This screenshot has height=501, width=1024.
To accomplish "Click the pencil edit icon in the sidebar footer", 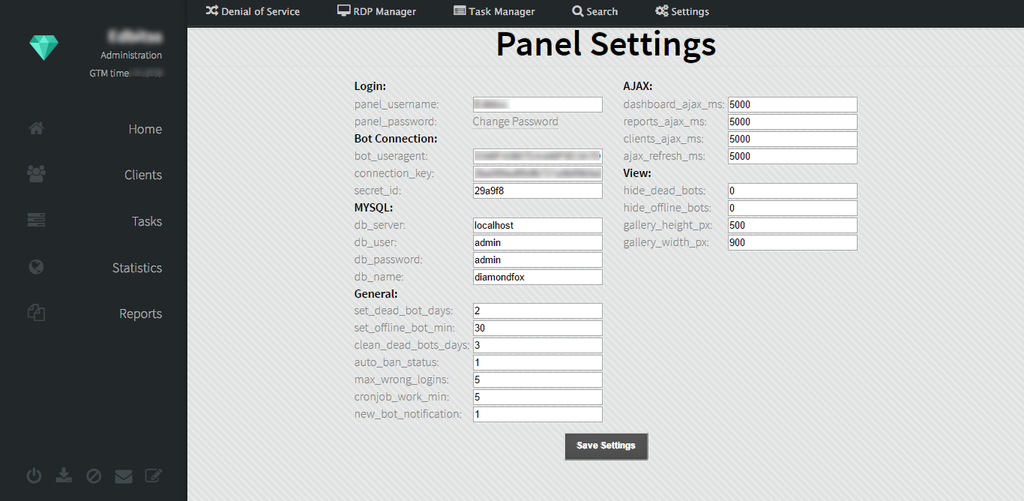I will click(153, 476).
